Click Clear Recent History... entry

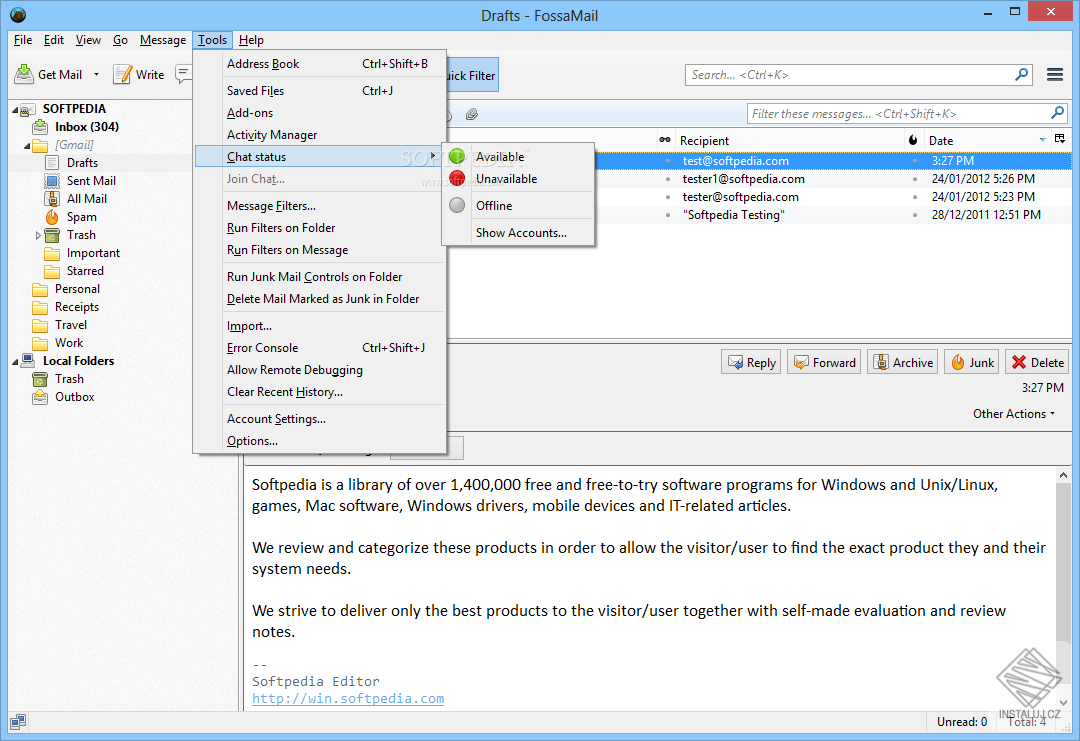[321, 391]
